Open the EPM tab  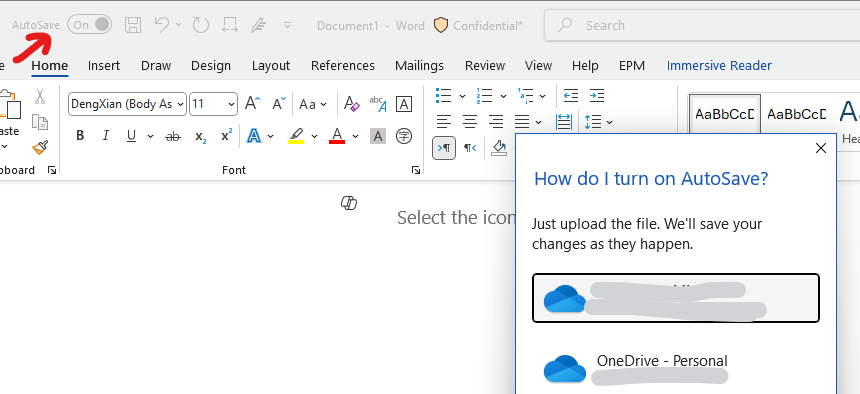(632, 66)
